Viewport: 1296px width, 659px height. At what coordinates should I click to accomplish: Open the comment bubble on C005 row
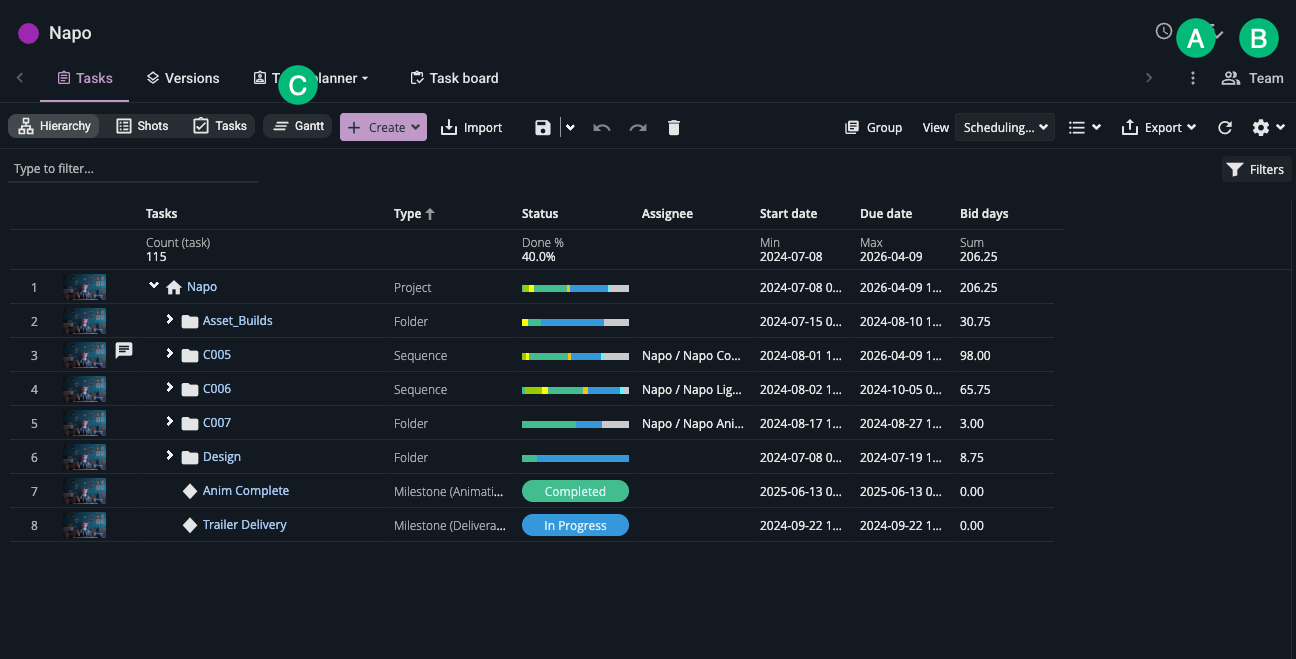pyautogui.click(x=123, y=350)
